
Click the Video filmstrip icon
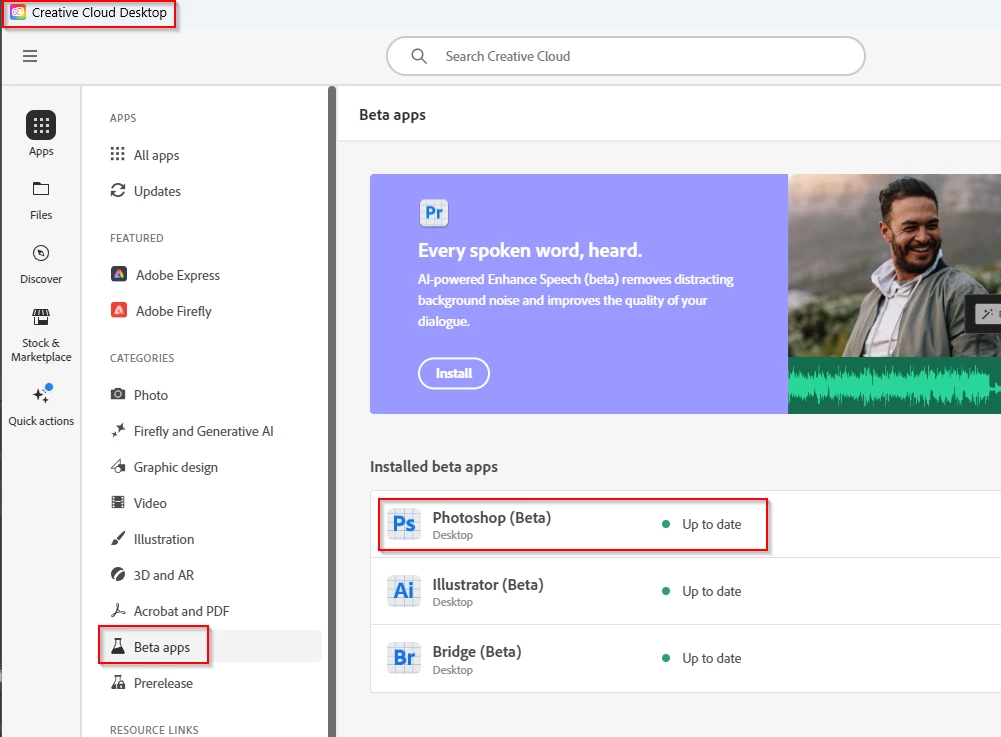tap(117, 502)
